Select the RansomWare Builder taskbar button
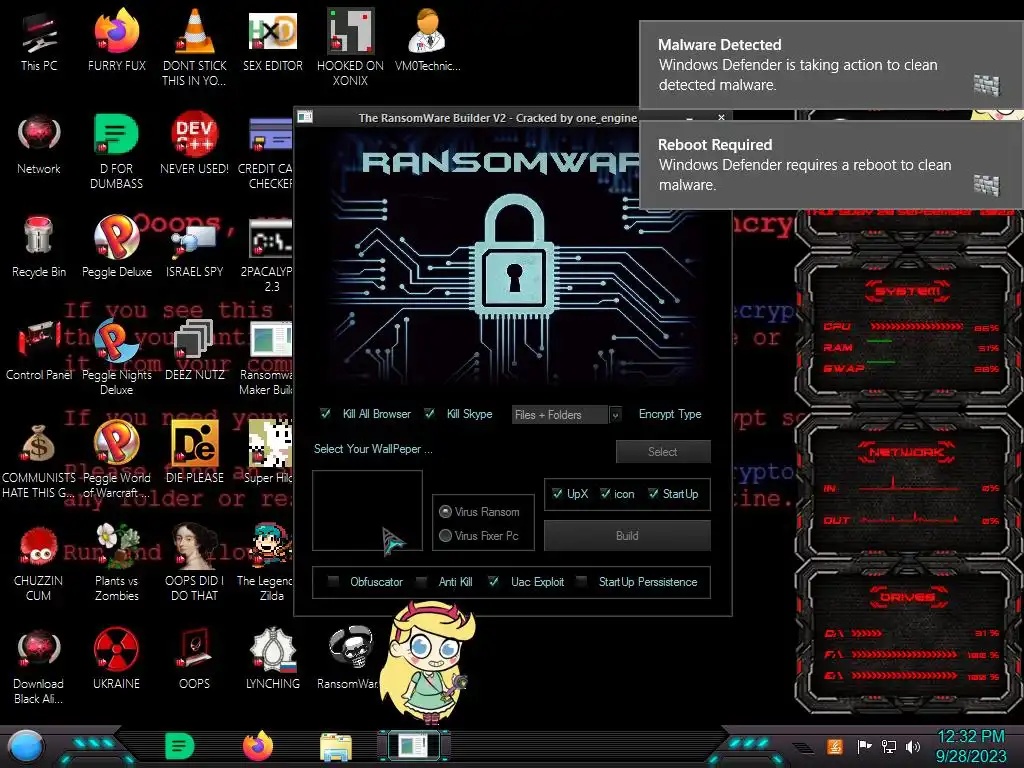 413,745
